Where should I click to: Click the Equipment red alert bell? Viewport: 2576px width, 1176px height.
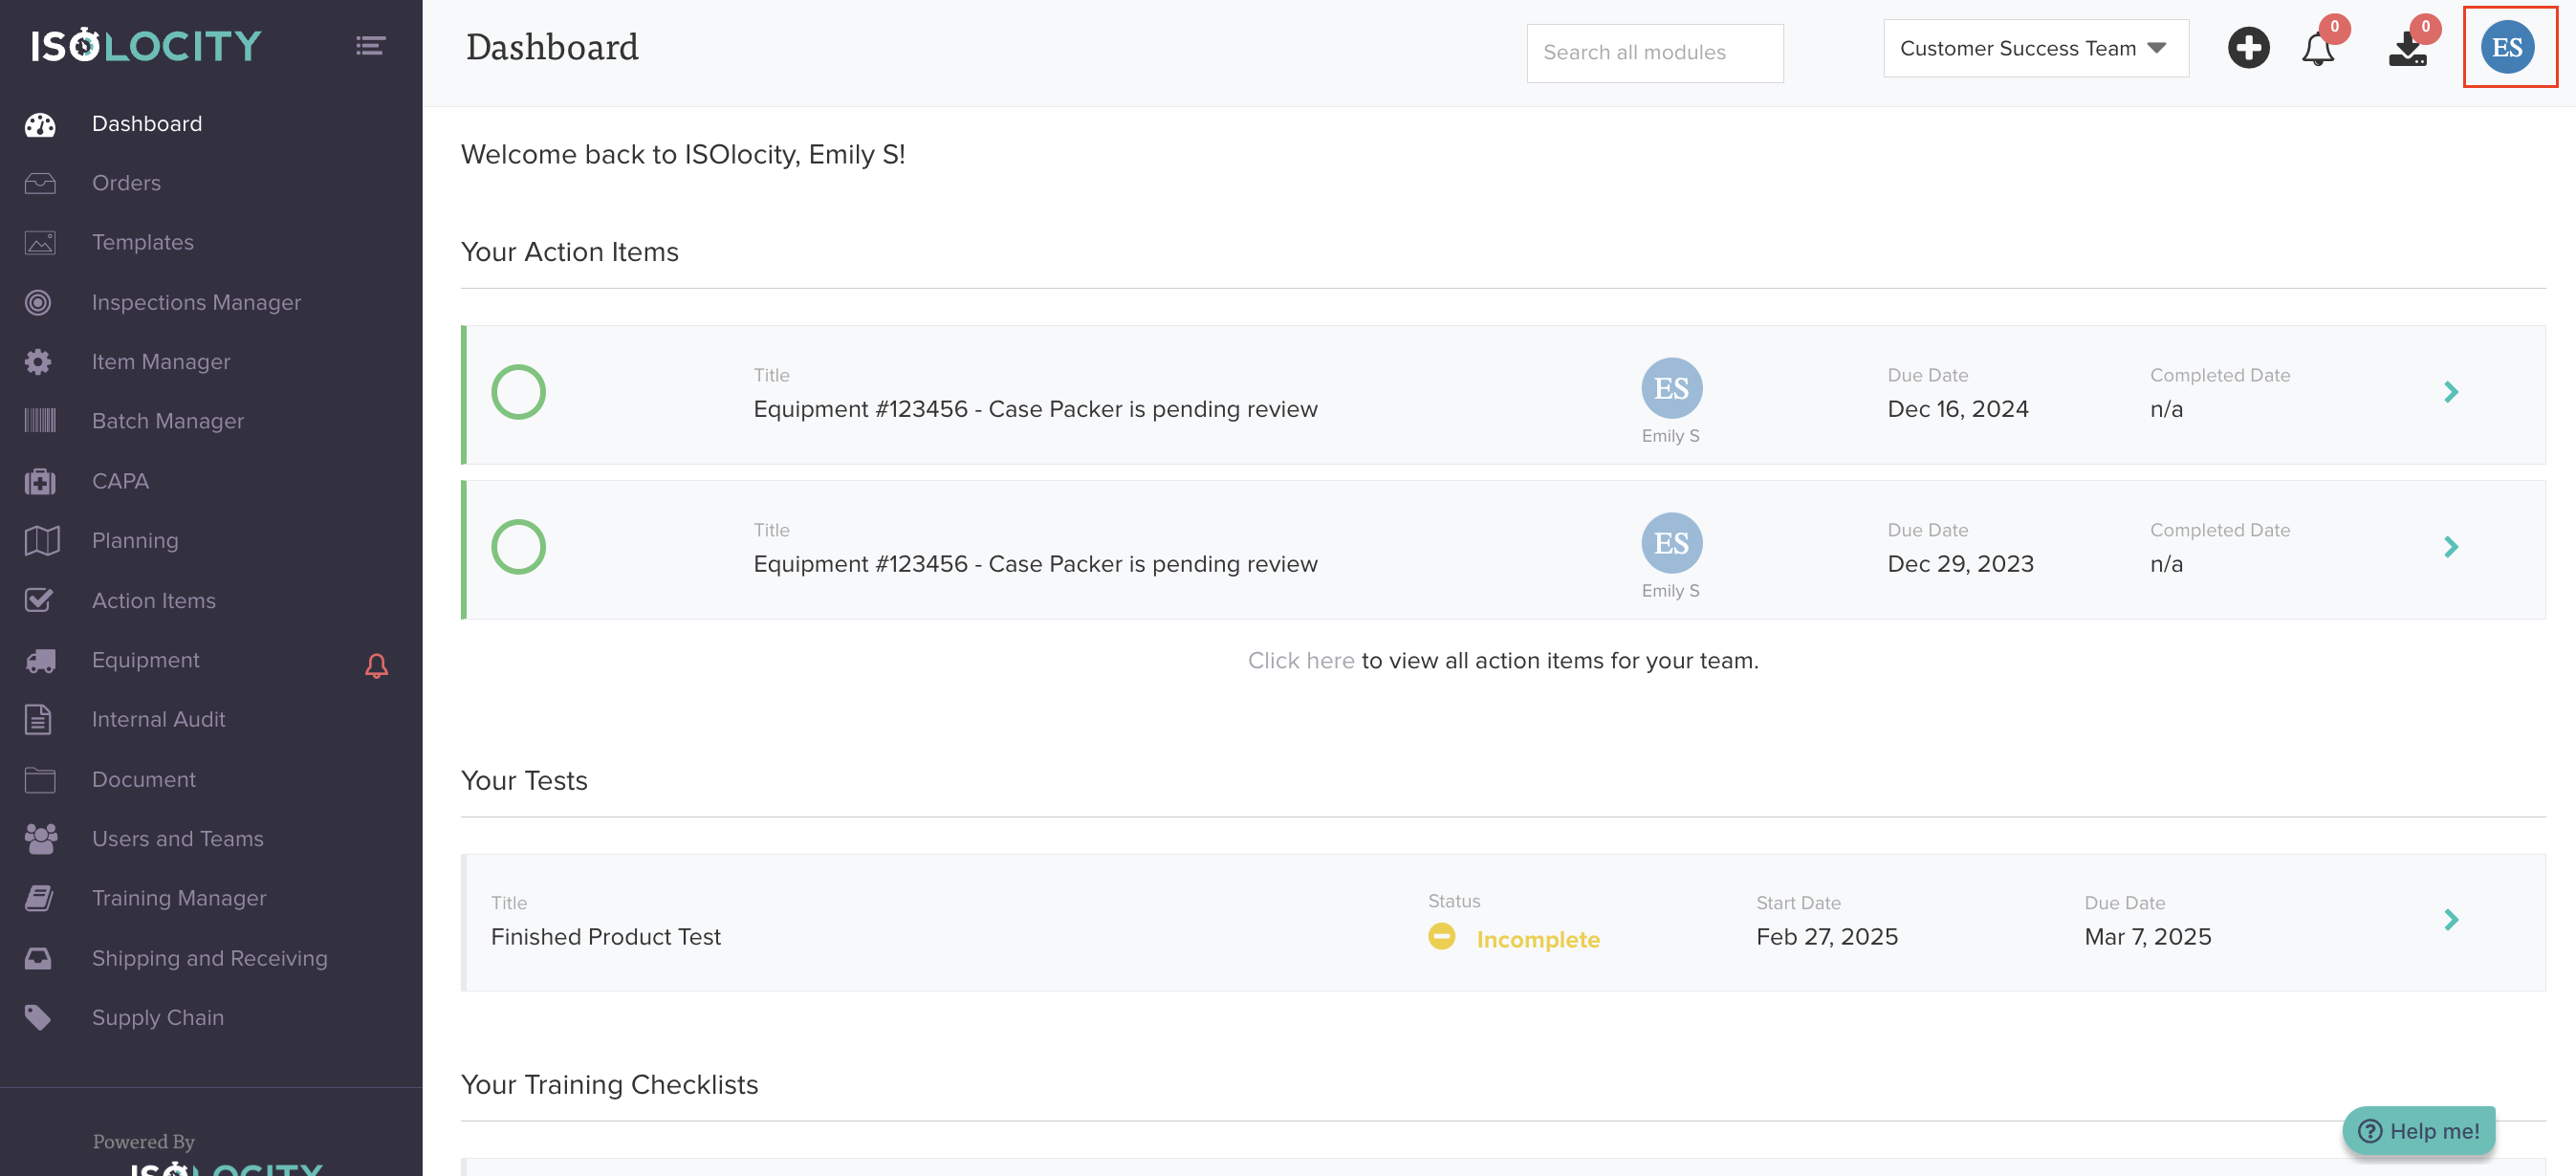pos(376,666)
